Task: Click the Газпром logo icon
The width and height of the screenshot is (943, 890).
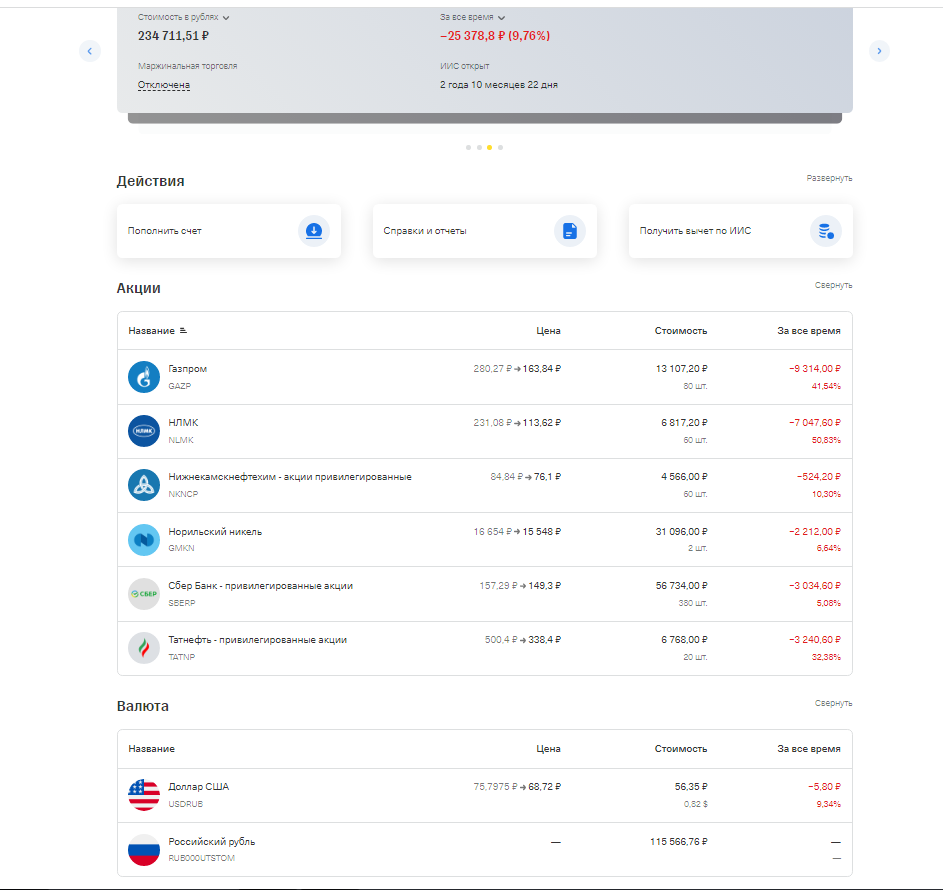Action: [144, 377]
